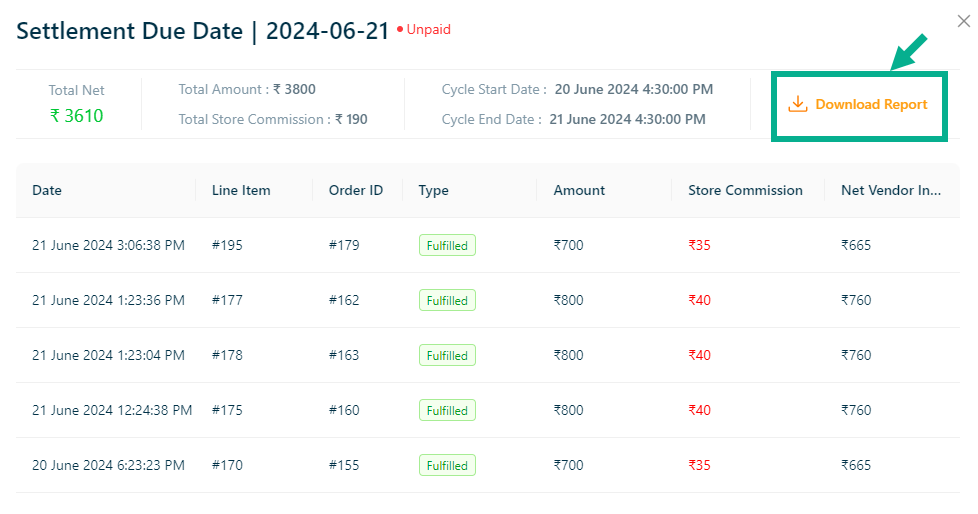Select line item #195
Screen dimensions: 978x514
click(x=227, y=245)
